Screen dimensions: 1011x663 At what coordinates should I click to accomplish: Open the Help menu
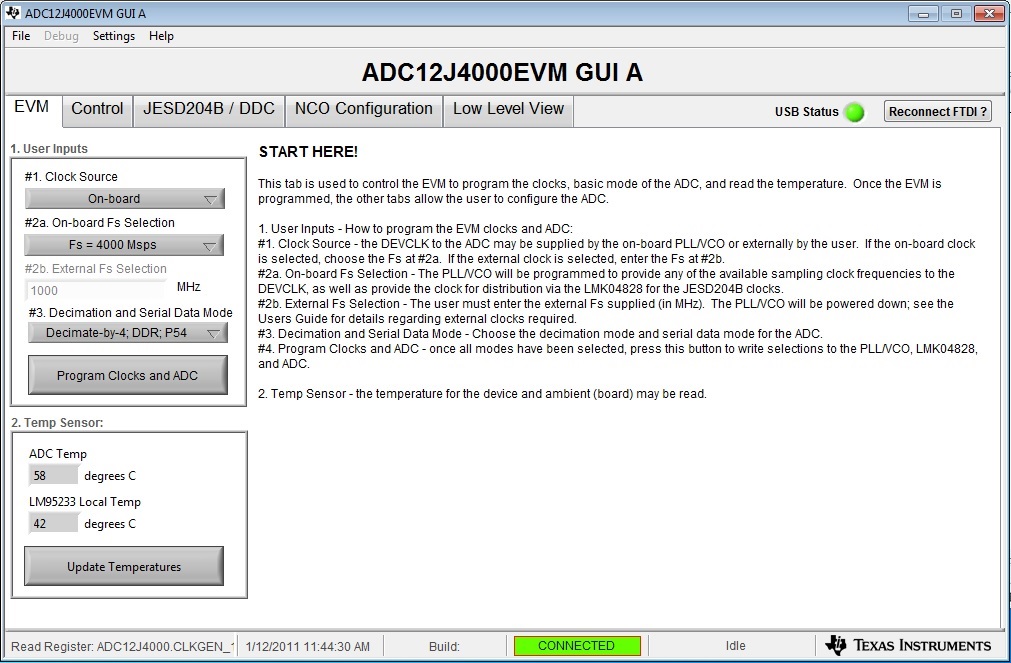click(x=161, y=36)
